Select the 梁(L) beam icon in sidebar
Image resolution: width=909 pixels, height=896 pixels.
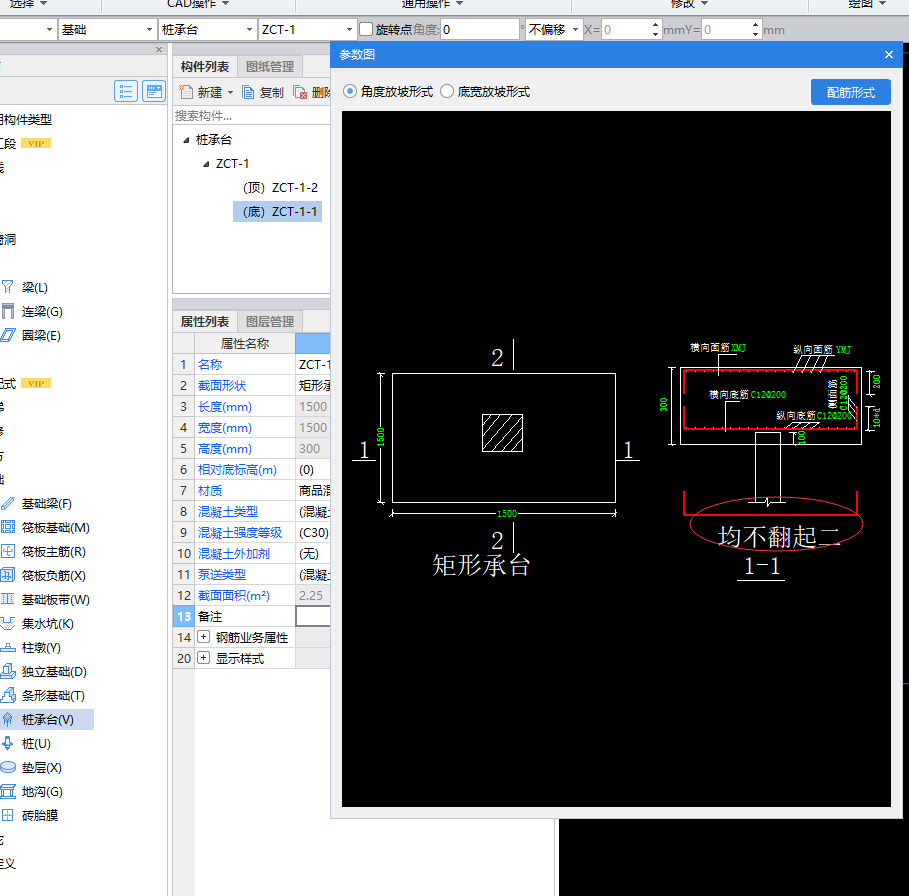click(x=8, y=287)
